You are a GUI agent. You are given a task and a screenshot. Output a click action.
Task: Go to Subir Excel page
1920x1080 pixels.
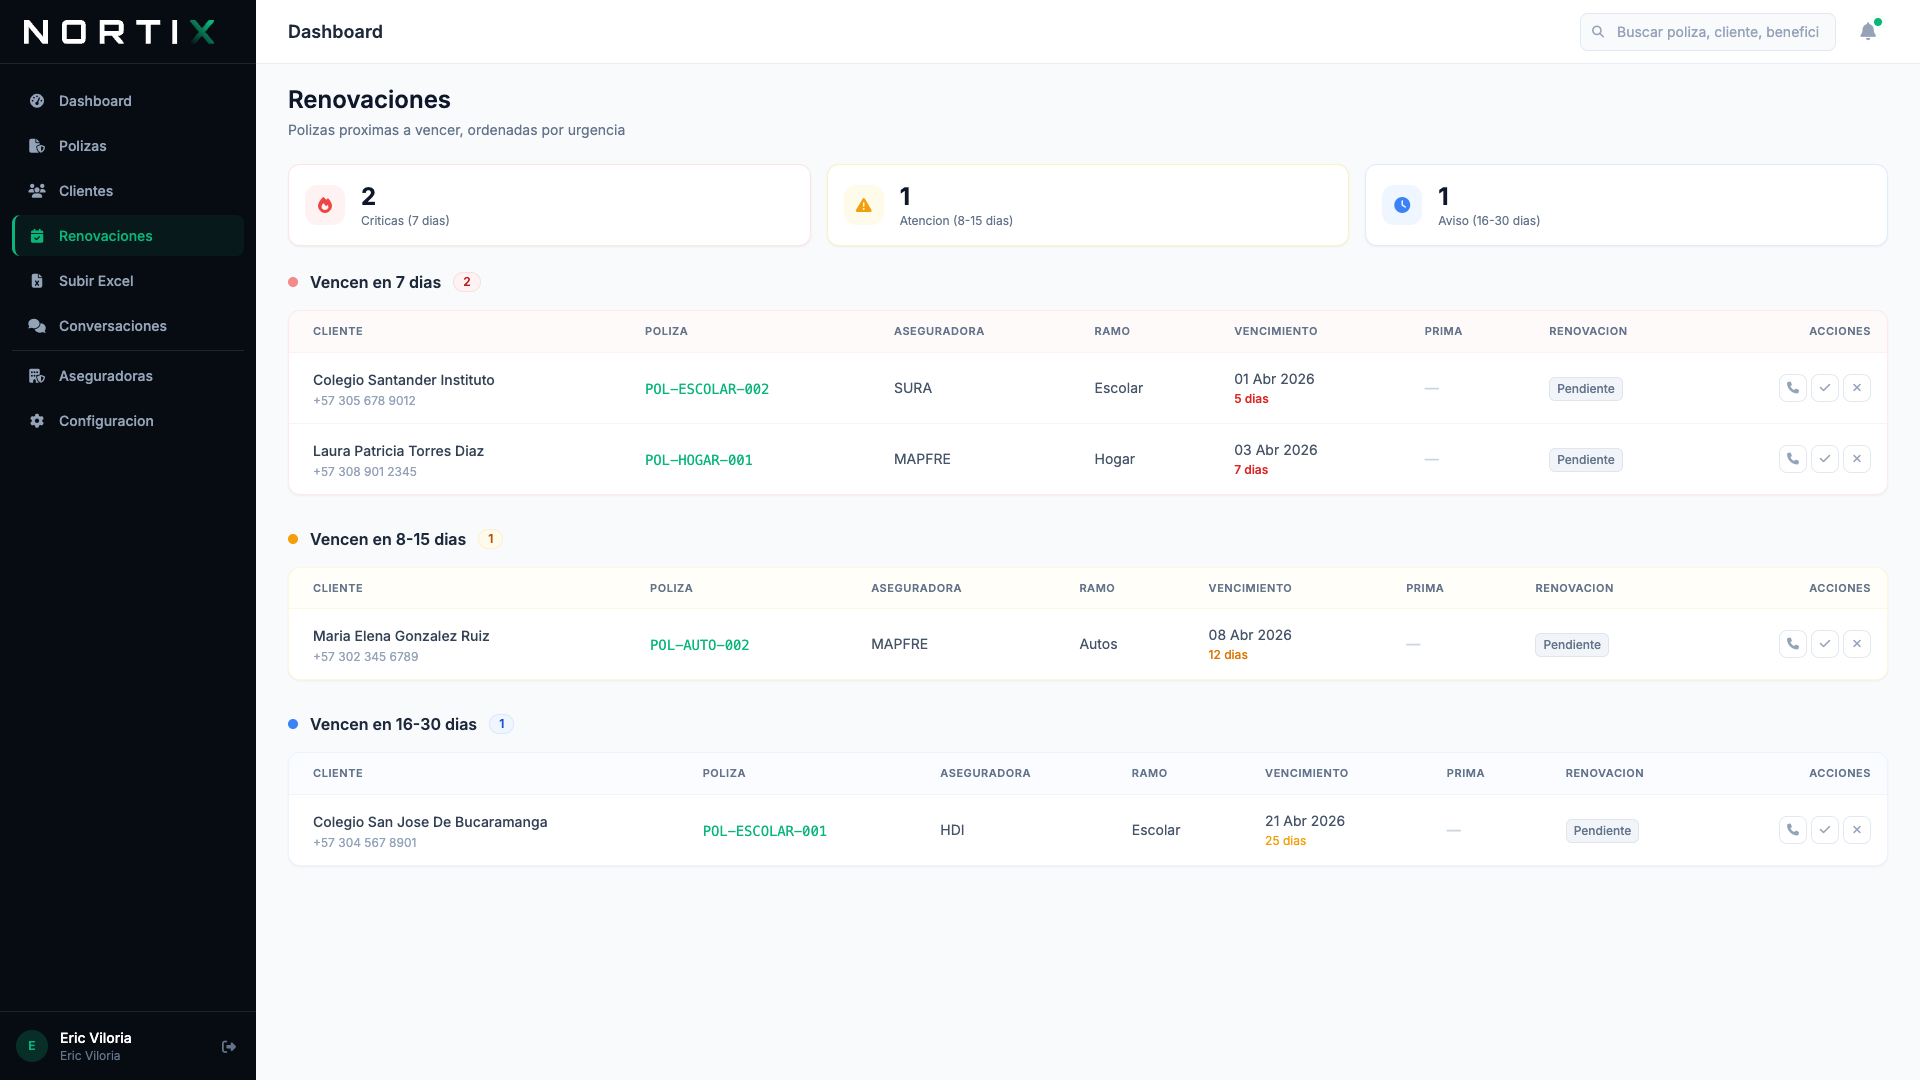(96, 281)
